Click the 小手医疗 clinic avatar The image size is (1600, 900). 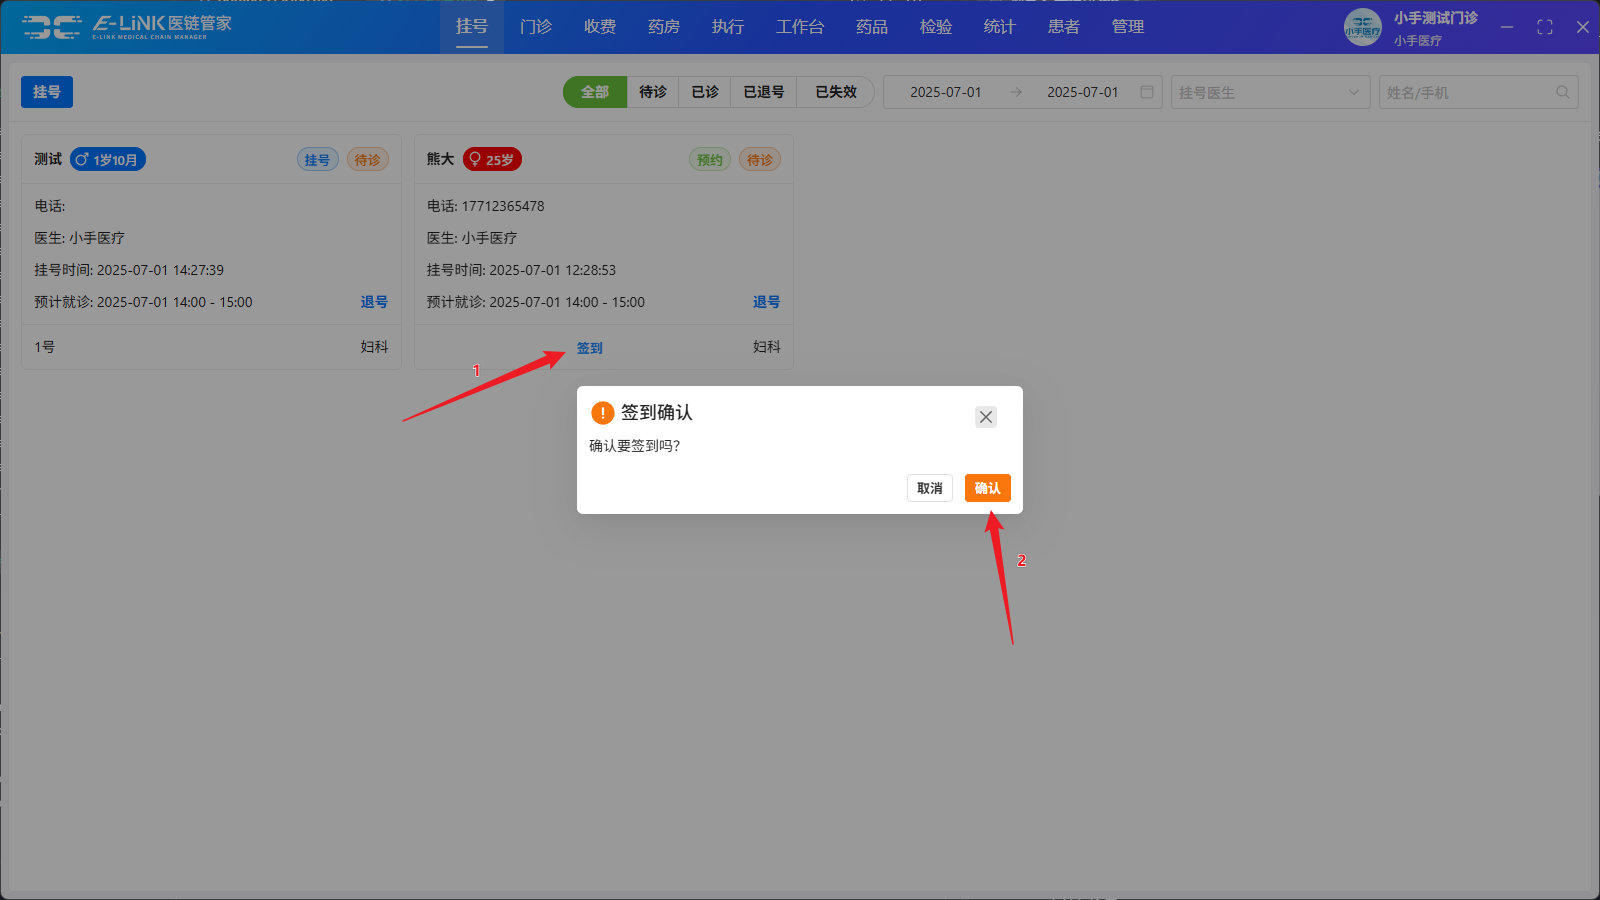[1362, 27]
